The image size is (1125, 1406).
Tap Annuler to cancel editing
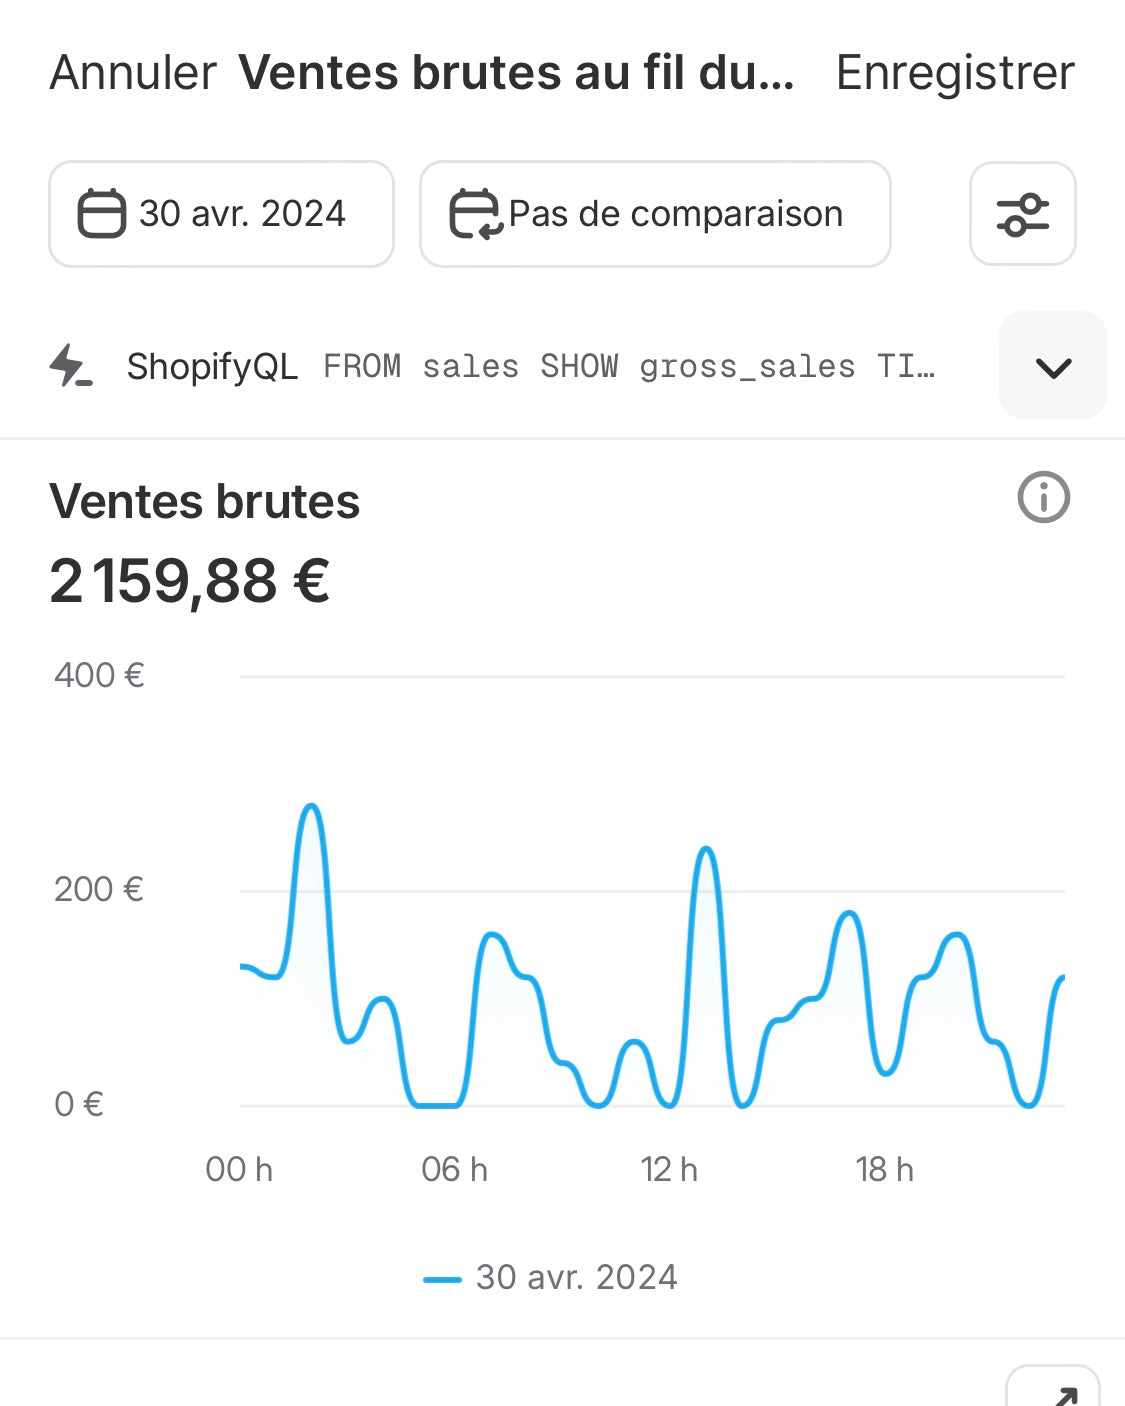tap(133, 73)
